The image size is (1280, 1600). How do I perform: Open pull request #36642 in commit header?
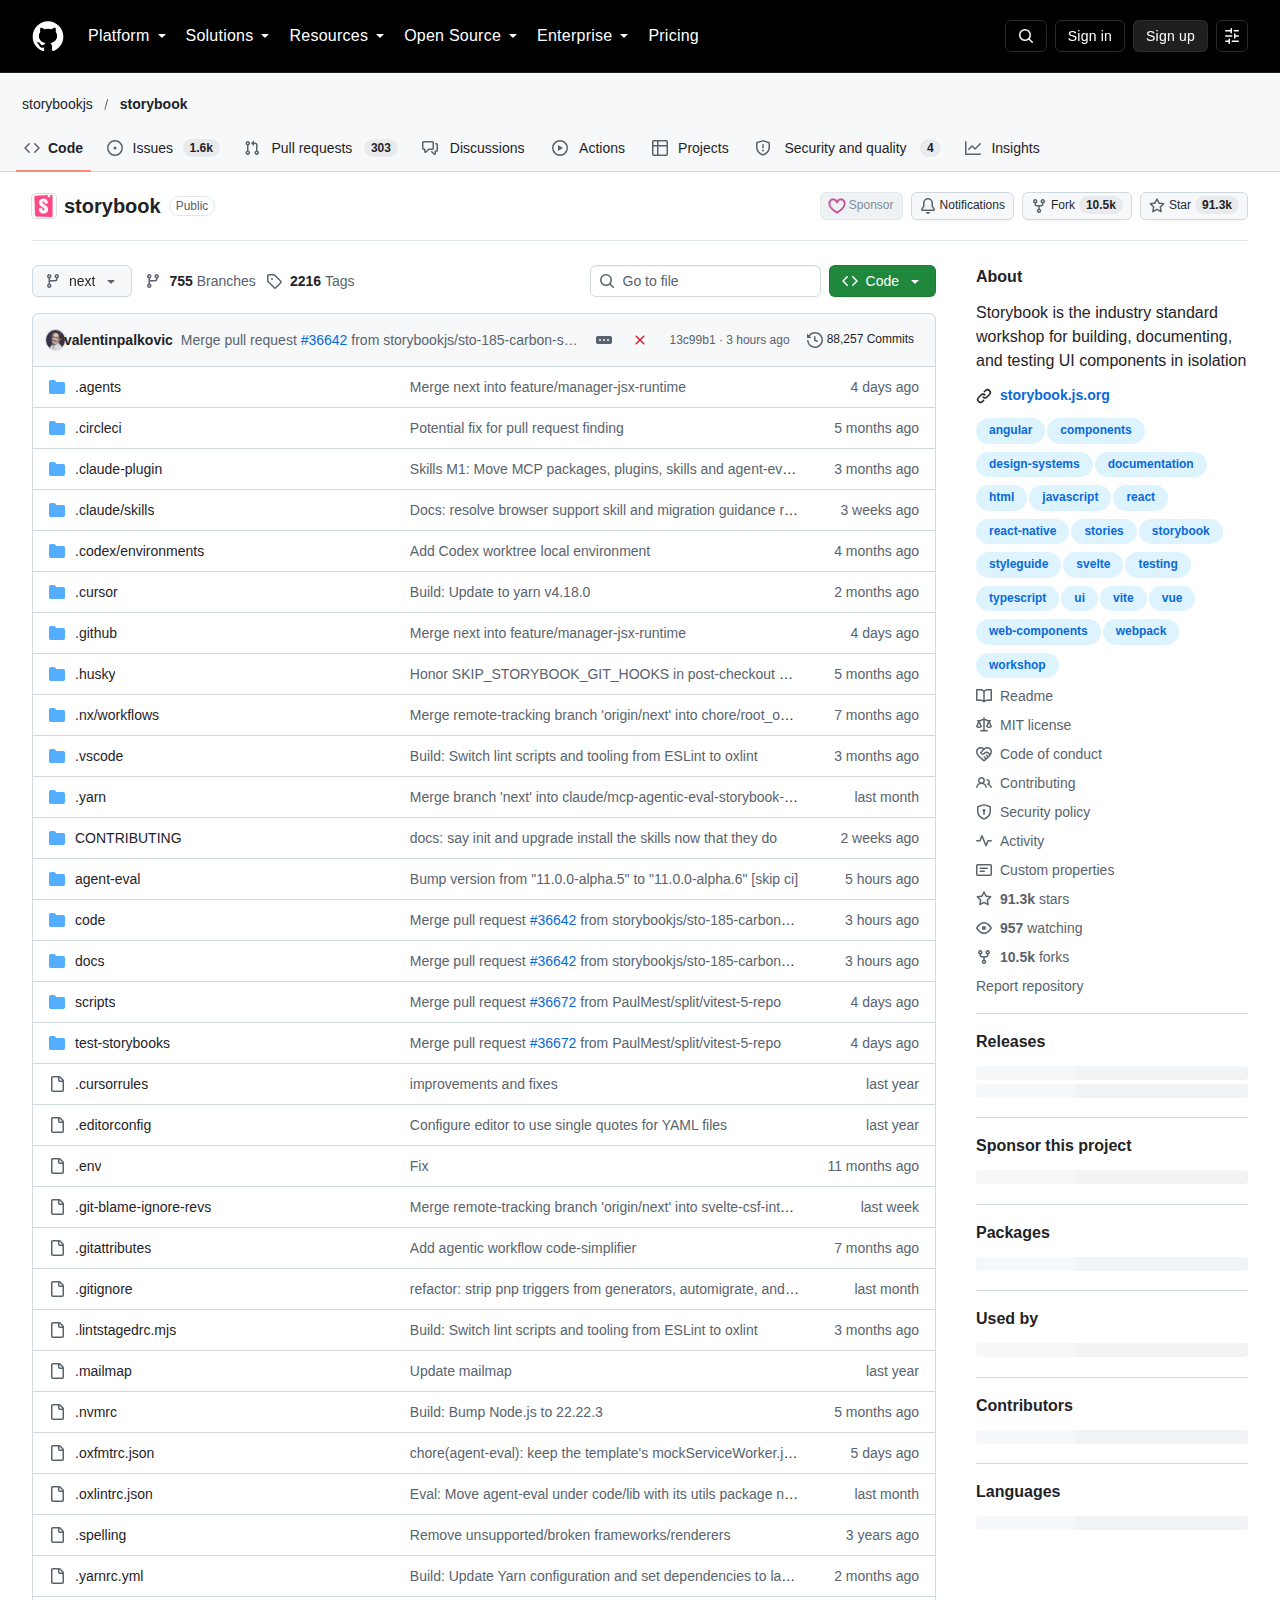click(324, 340)
